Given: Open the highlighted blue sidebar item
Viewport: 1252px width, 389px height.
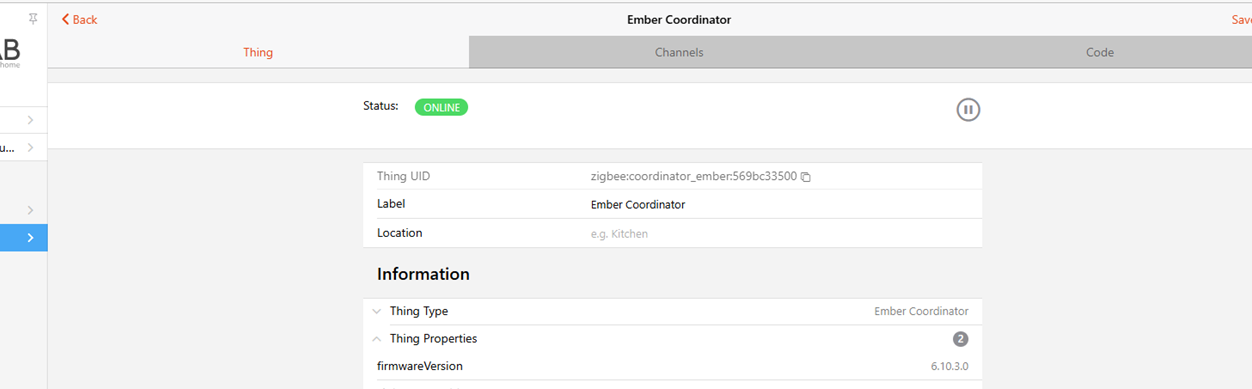Looking at the screenshot, I should click(x=23, y=238).
